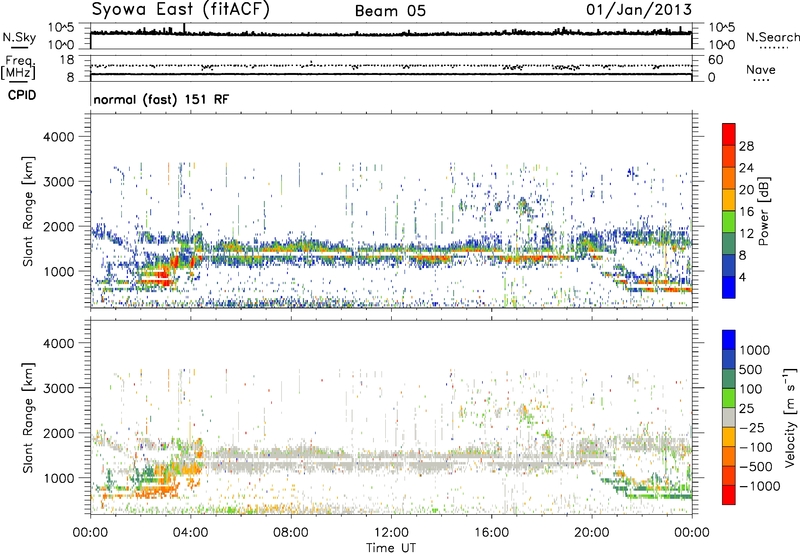Click the 3000 tick in power panel
The height and width of the screenshot is (554, 800).
coord(58,182)
